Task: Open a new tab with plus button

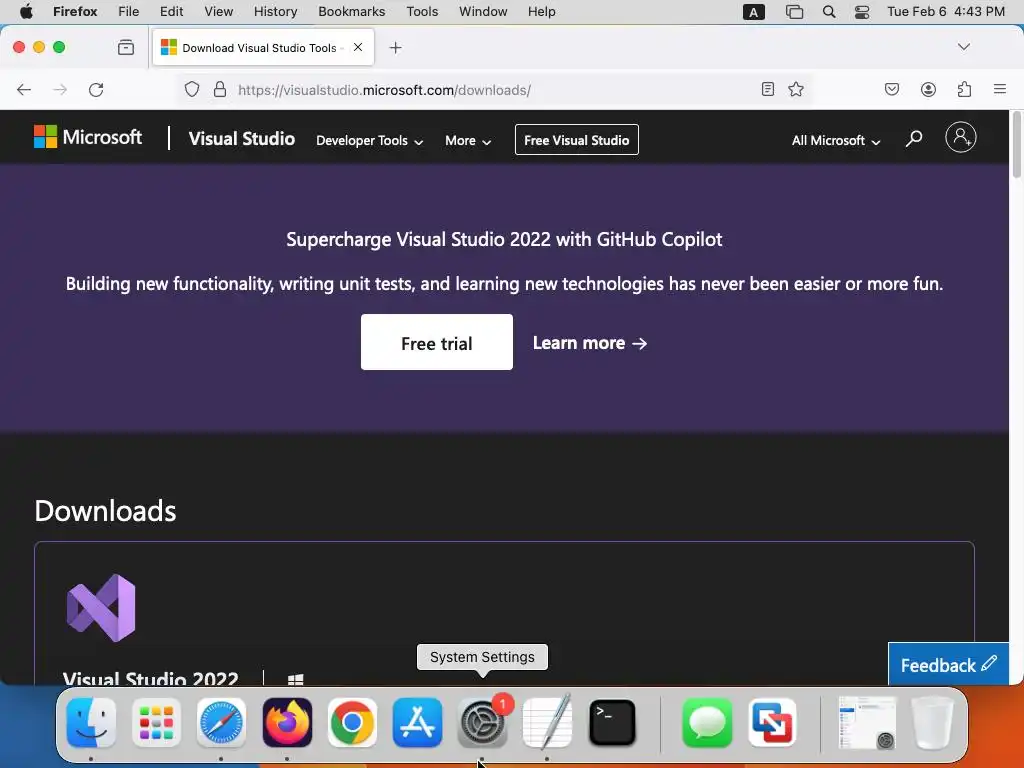Action: (x=395, y=48)
